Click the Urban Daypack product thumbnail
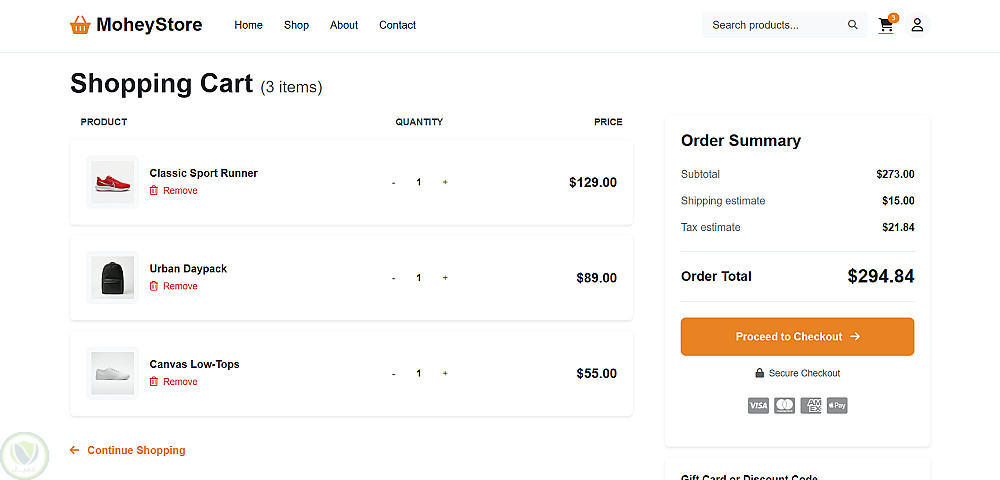 pyautogui.click(x=112, y=277)
